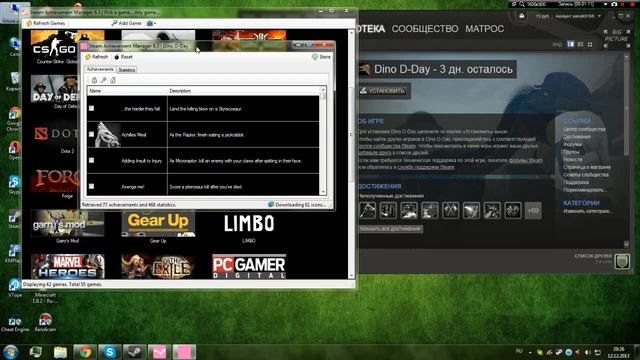Tick the Avenge me! achievement checkbox
Screen dimensions: 640x360
91,186
